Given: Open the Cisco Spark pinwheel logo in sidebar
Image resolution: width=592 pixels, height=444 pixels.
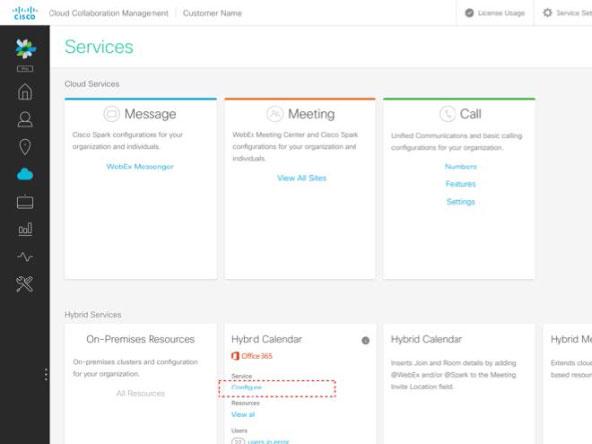Looking at the screenshot, I should [26, 49].
